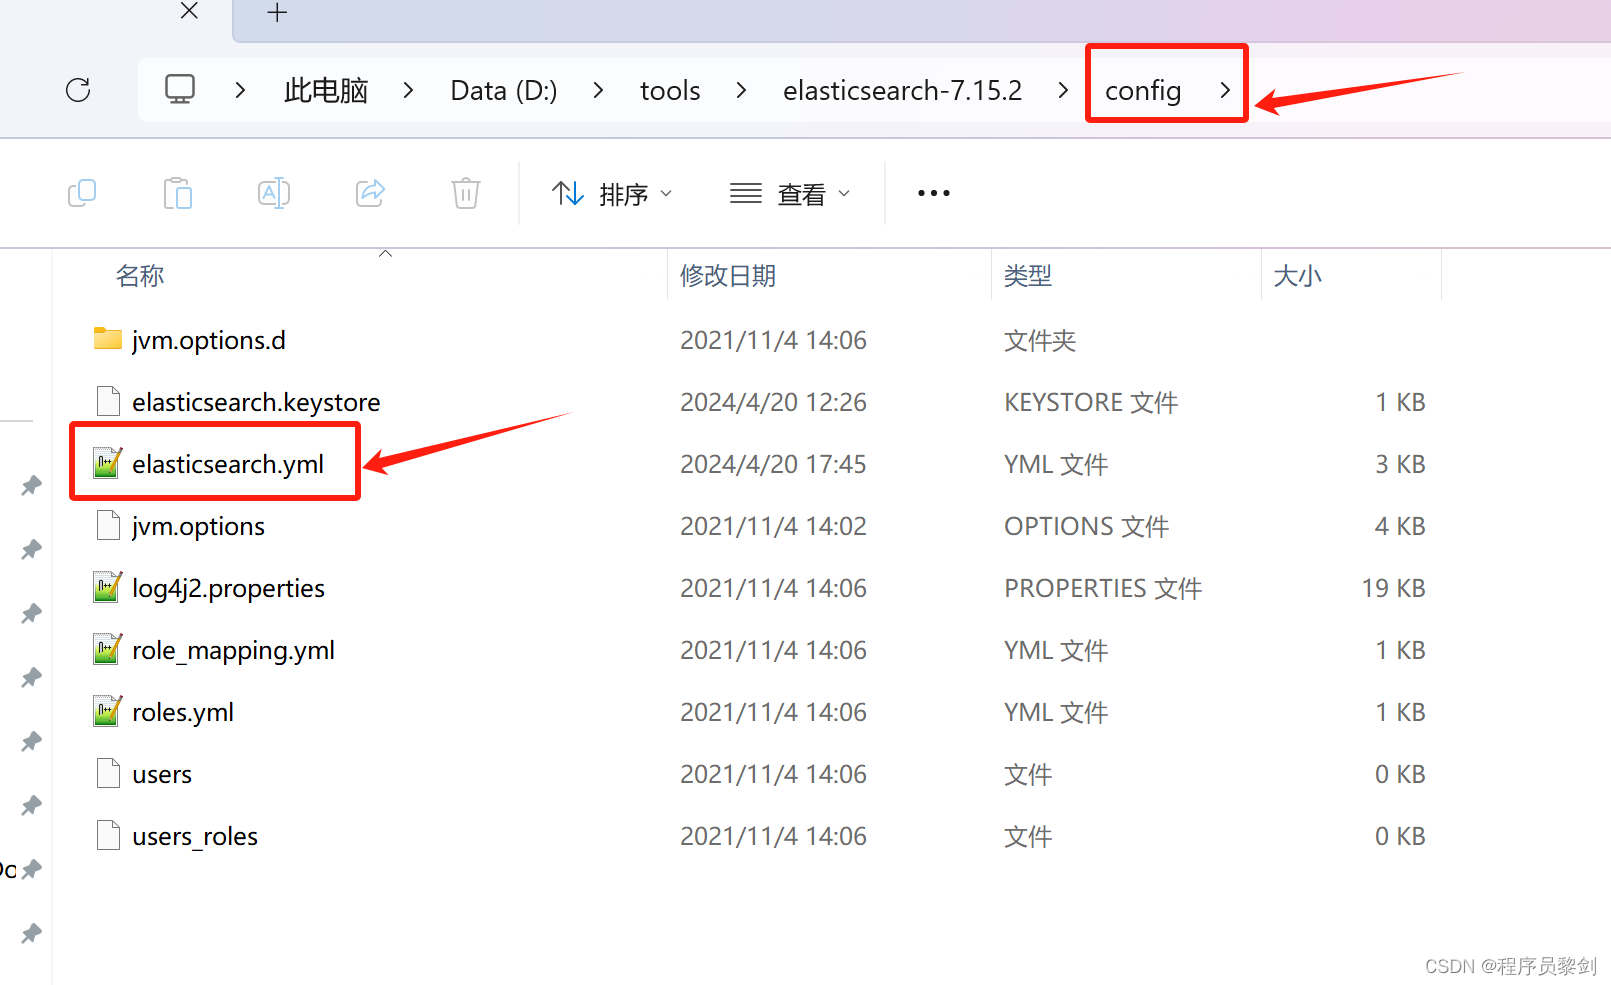Image resolution: width=1611 pixels, height=985 pixels.
Task: Select the elasticsearch.yml file
Action: [228, 463]
